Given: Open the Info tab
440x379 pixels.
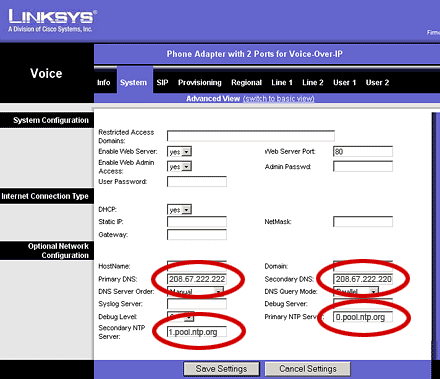Looking at the screenshot, I should pos(104,82).
